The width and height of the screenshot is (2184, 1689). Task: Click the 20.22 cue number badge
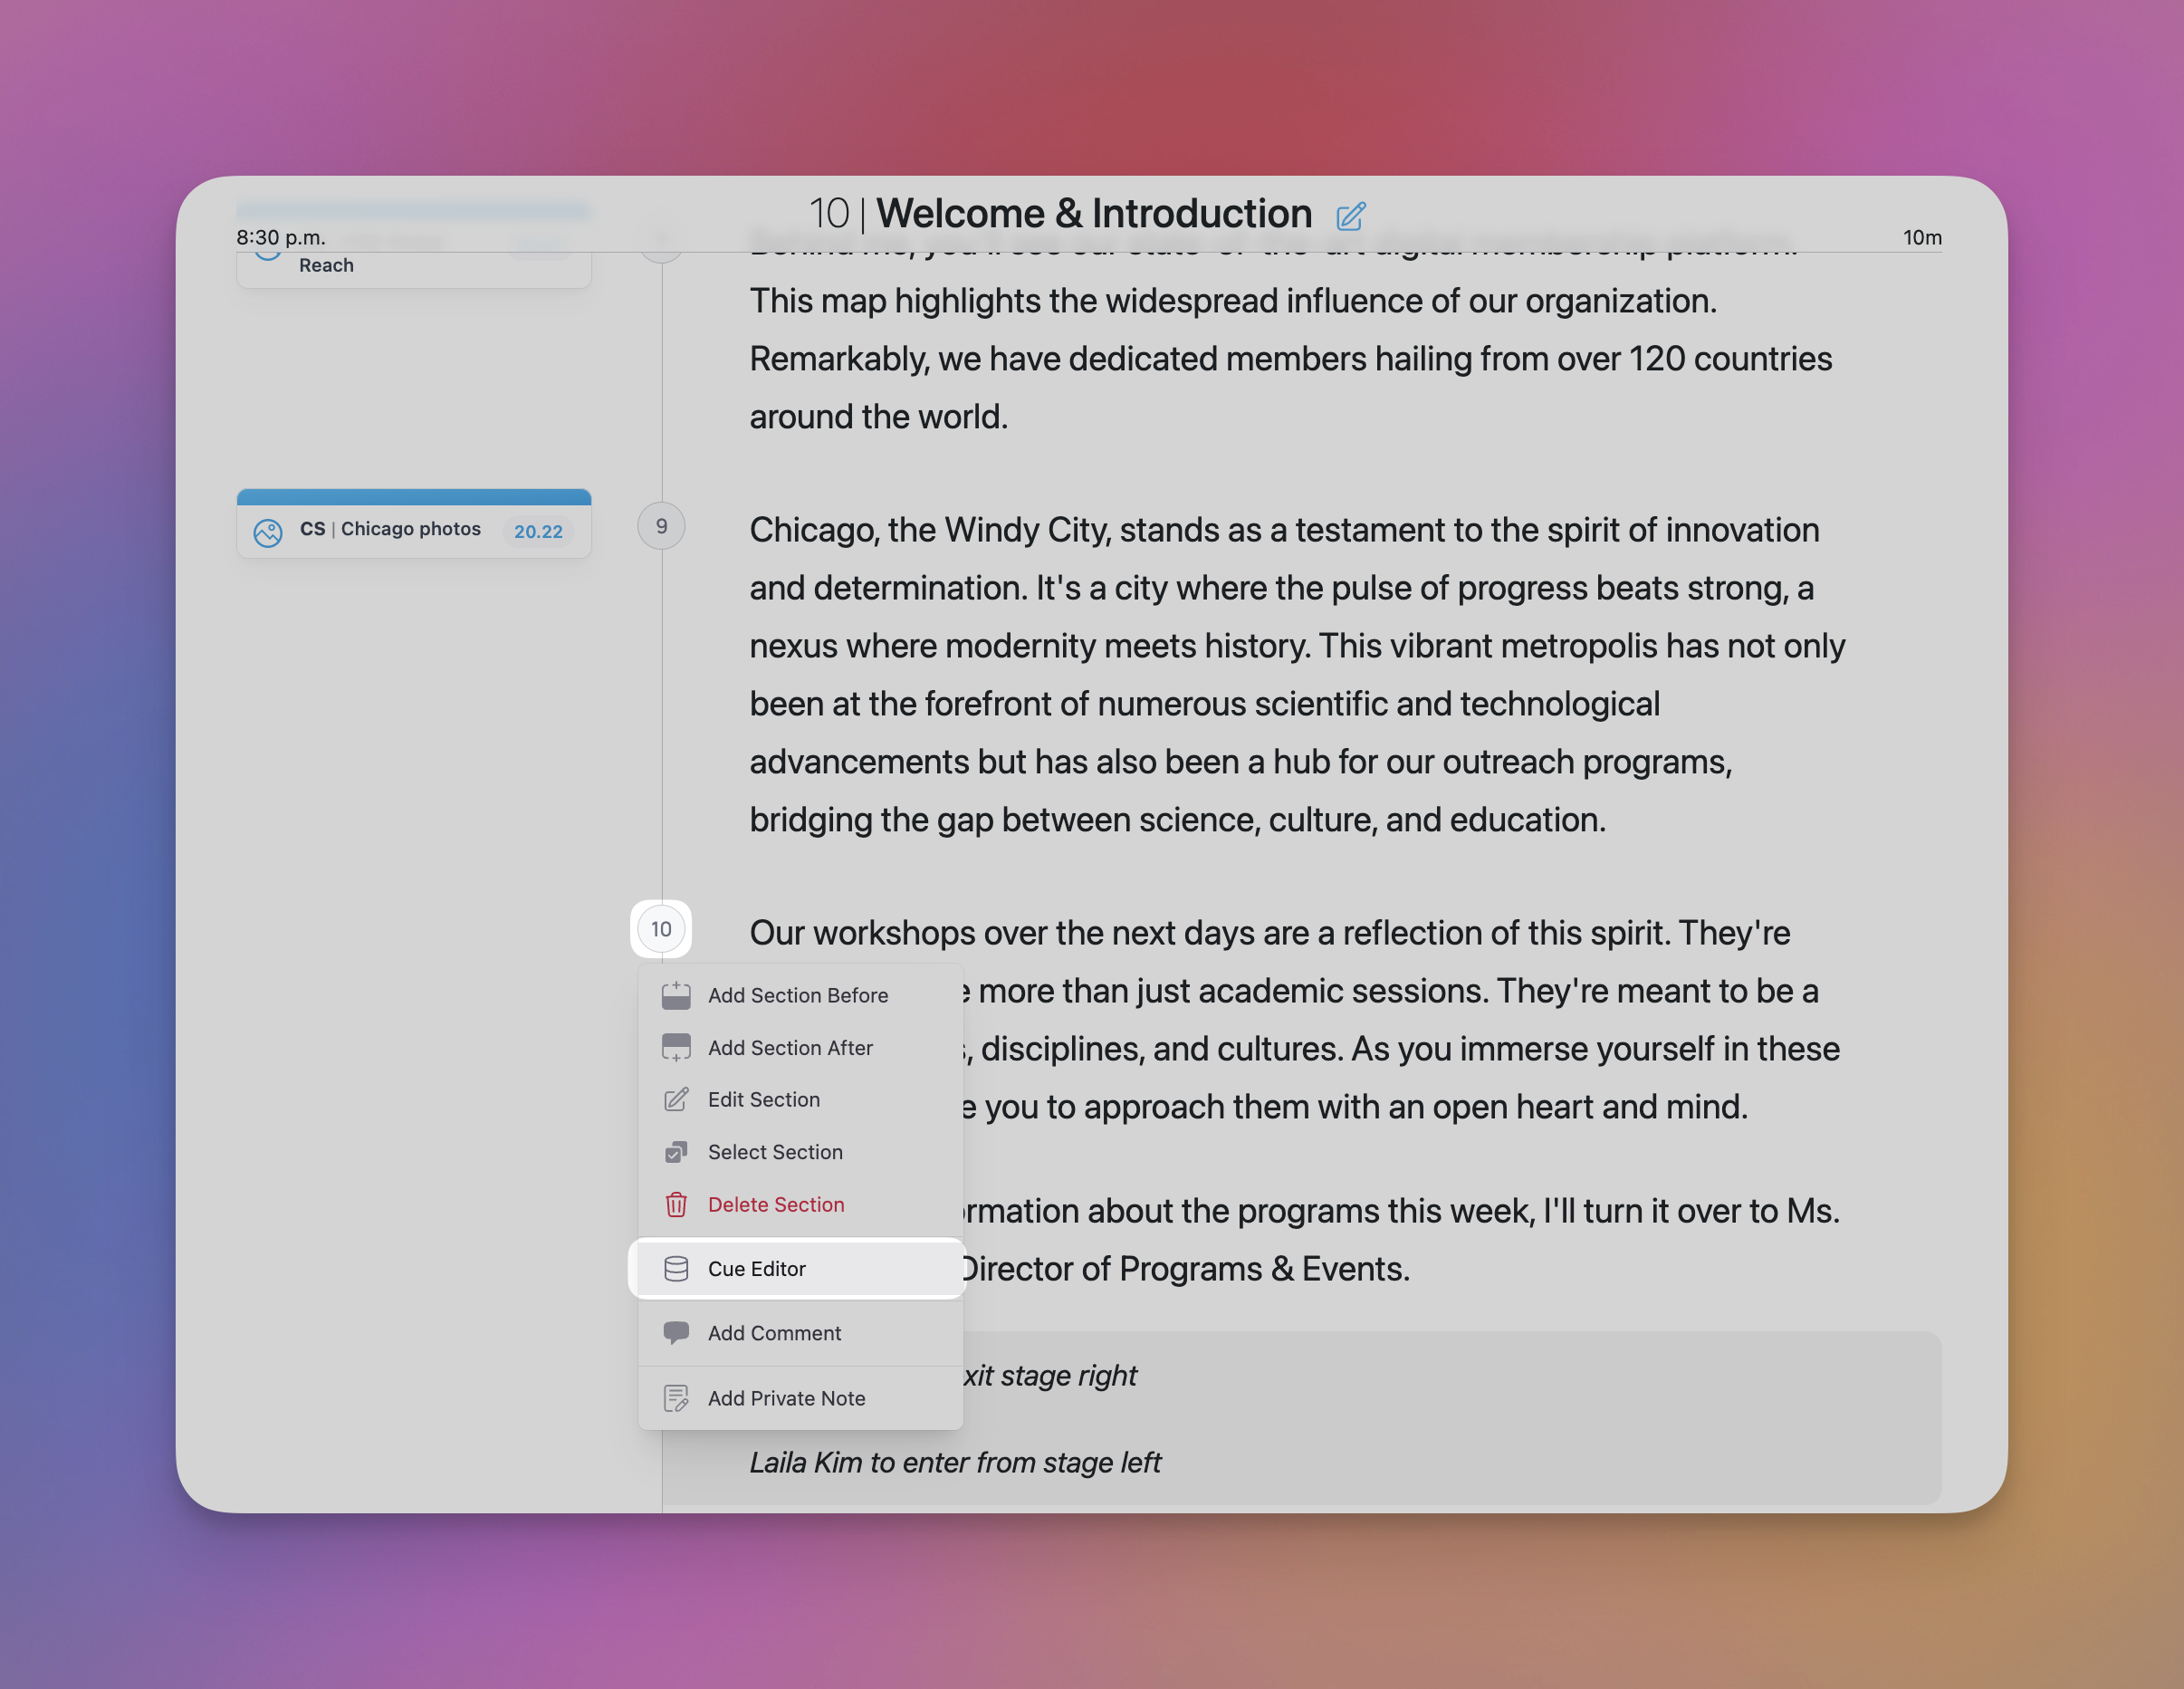coord(538,532)
